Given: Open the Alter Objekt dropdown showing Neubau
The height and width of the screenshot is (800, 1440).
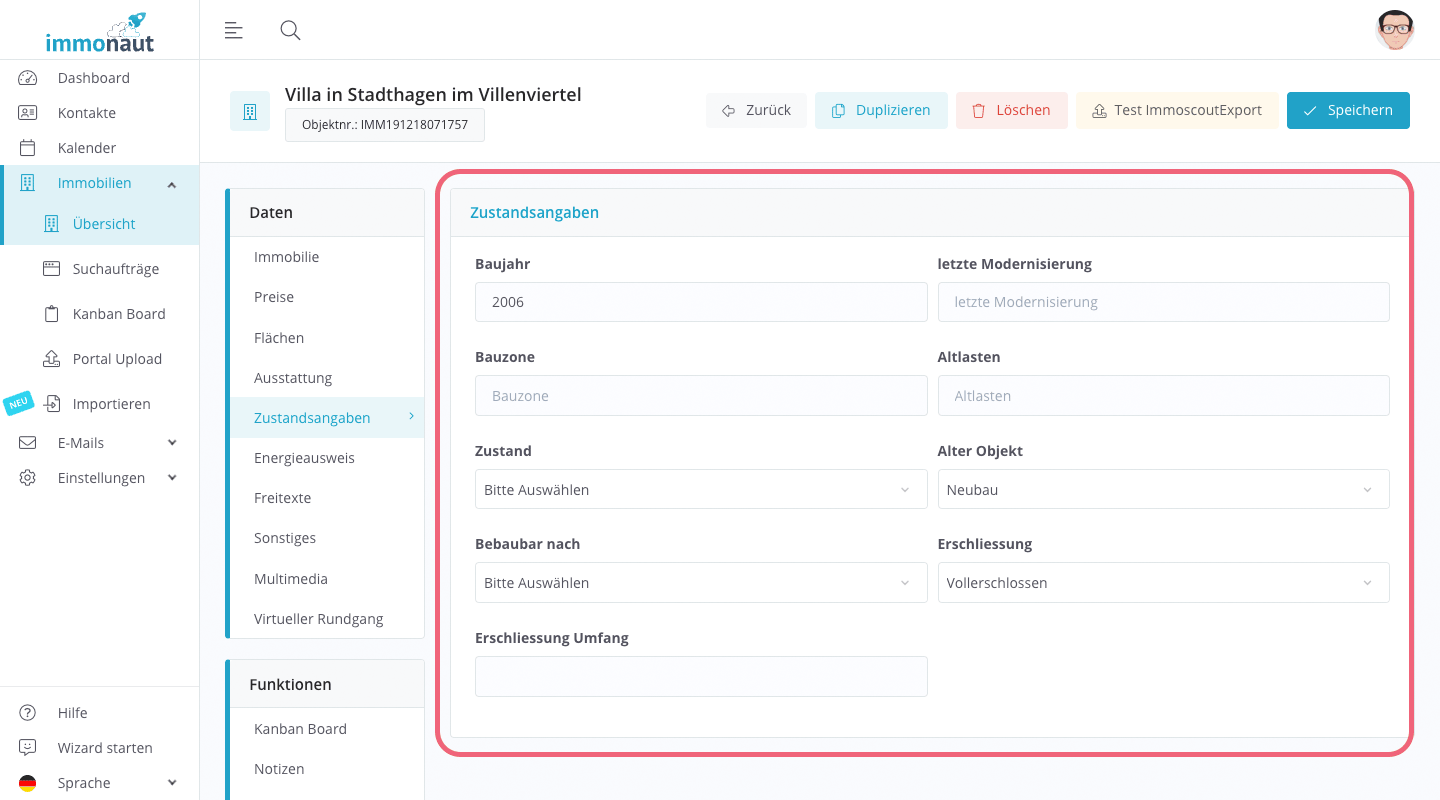Looking at the screenshot, I should (x=1163, y=490).
